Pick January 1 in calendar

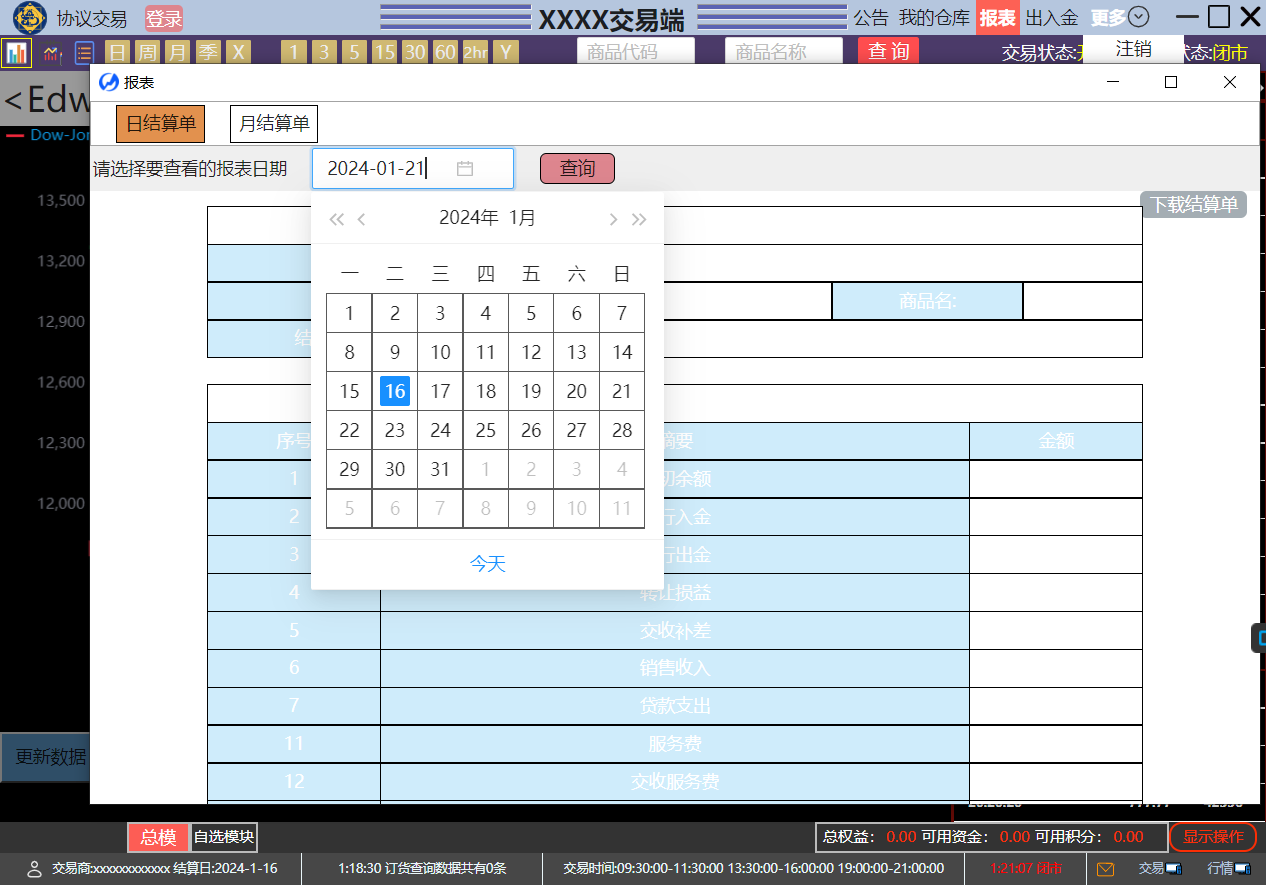click(349, 313)
